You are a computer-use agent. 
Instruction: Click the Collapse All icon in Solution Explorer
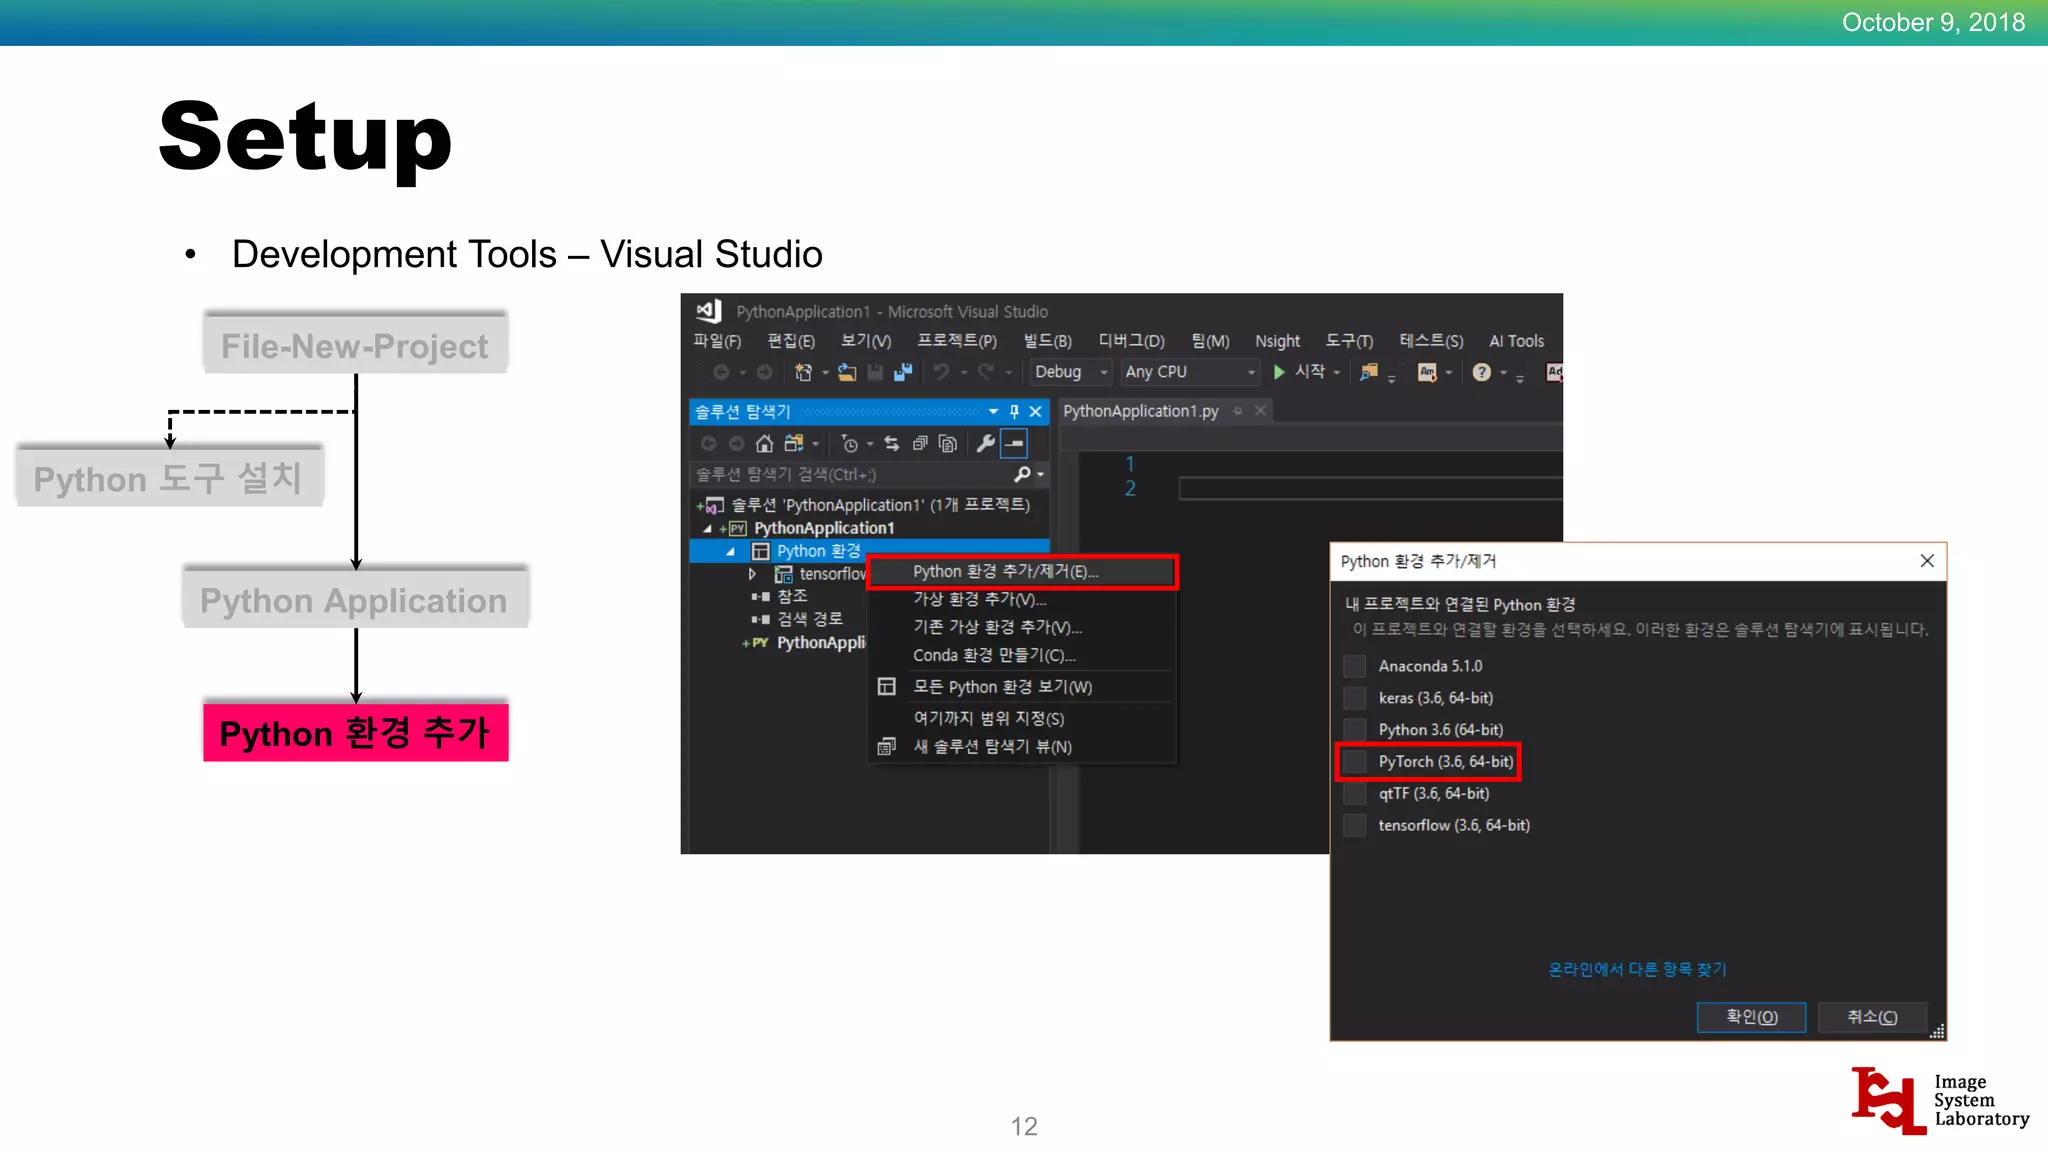(920, 443)
